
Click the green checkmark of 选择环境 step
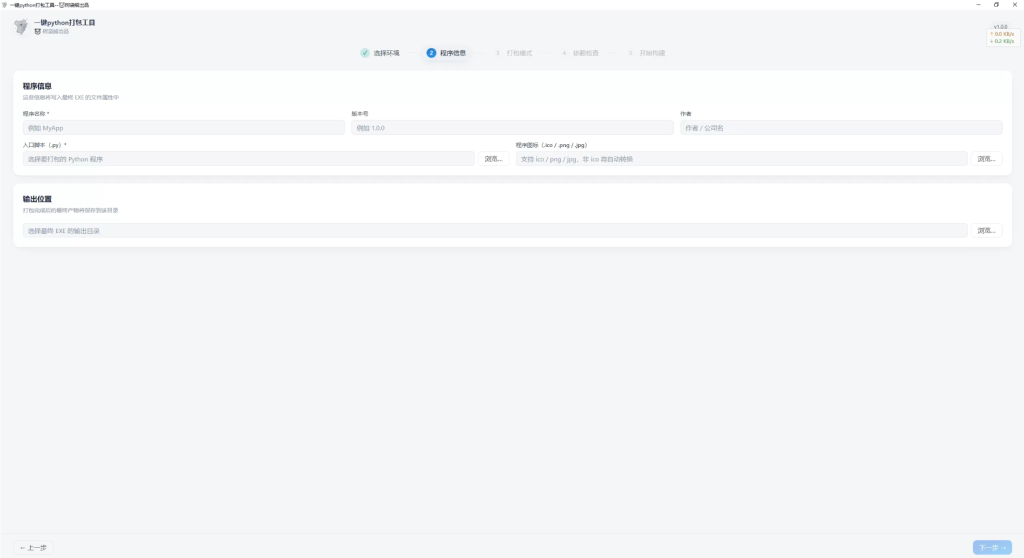pos(365,53)
